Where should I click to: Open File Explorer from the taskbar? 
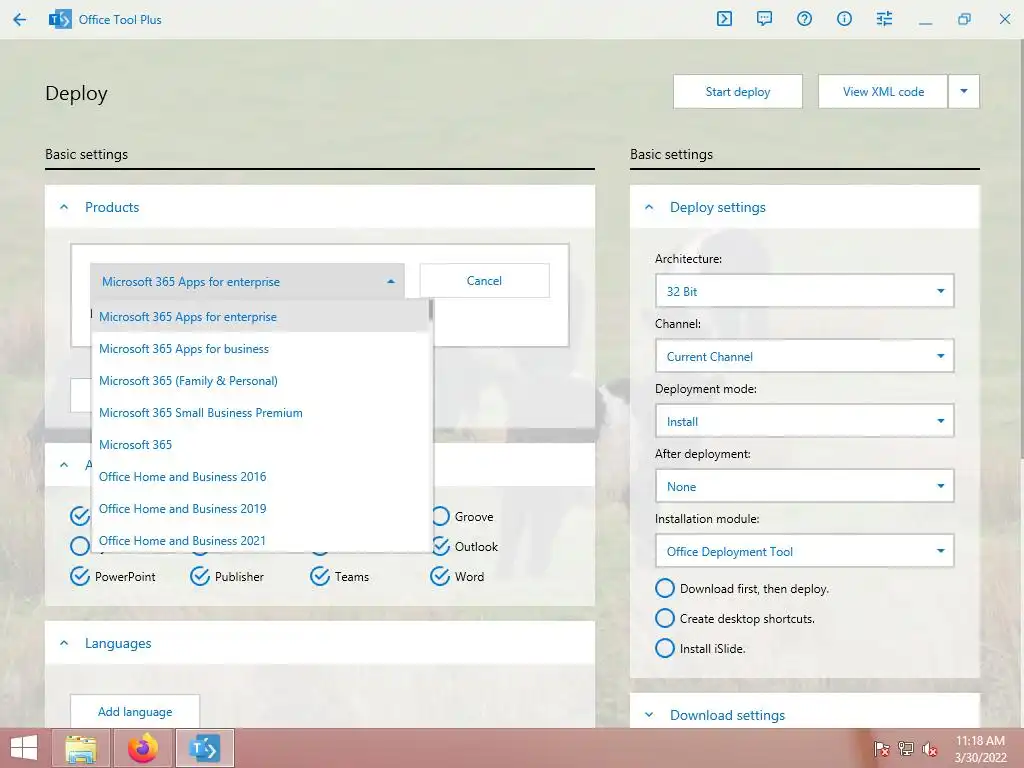tap(82, 748)
